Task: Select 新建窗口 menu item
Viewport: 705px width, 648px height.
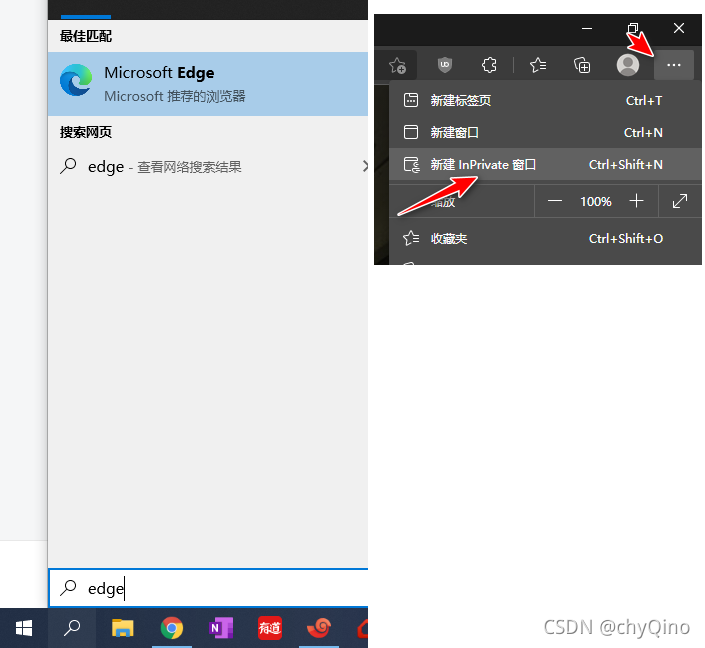Action: (x=545, y=132)
